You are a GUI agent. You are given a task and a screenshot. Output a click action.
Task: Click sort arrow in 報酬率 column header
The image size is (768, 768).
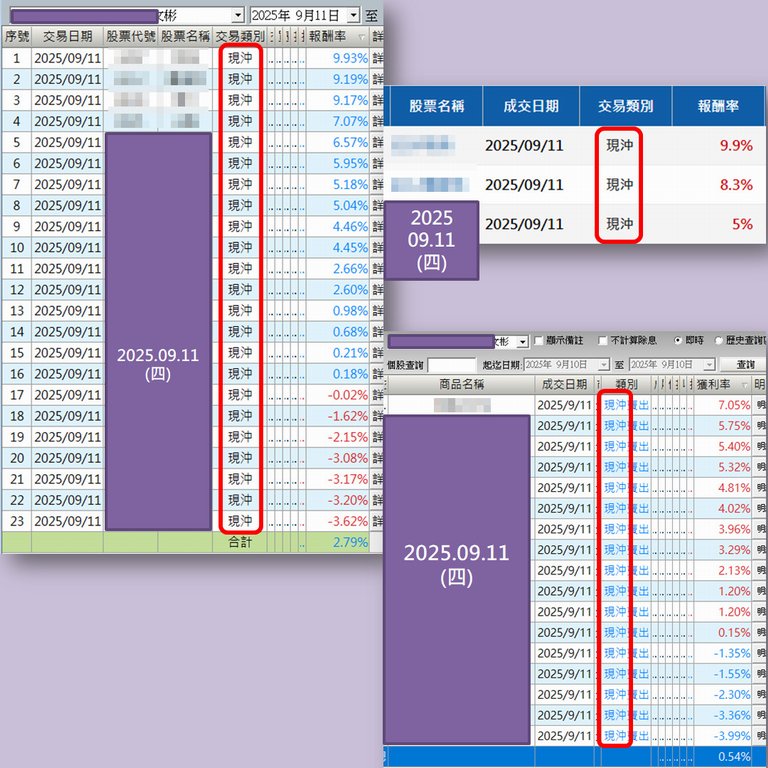360,37
